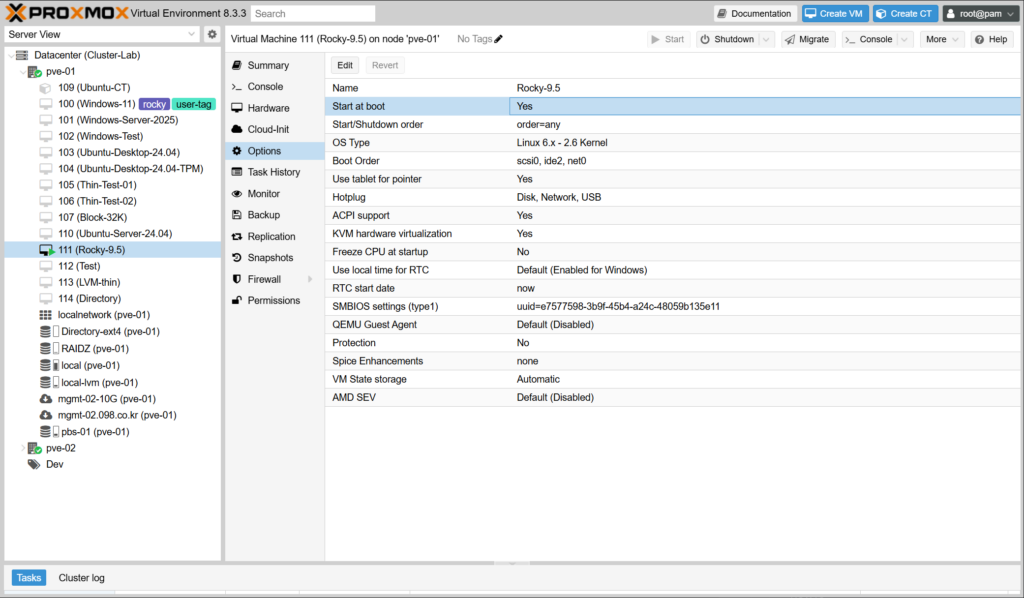Image resolution: width=1024 pixels, height=598 pixels.
Task: Click the gear icon beside Server View
Action: click(x=212, y=34)
